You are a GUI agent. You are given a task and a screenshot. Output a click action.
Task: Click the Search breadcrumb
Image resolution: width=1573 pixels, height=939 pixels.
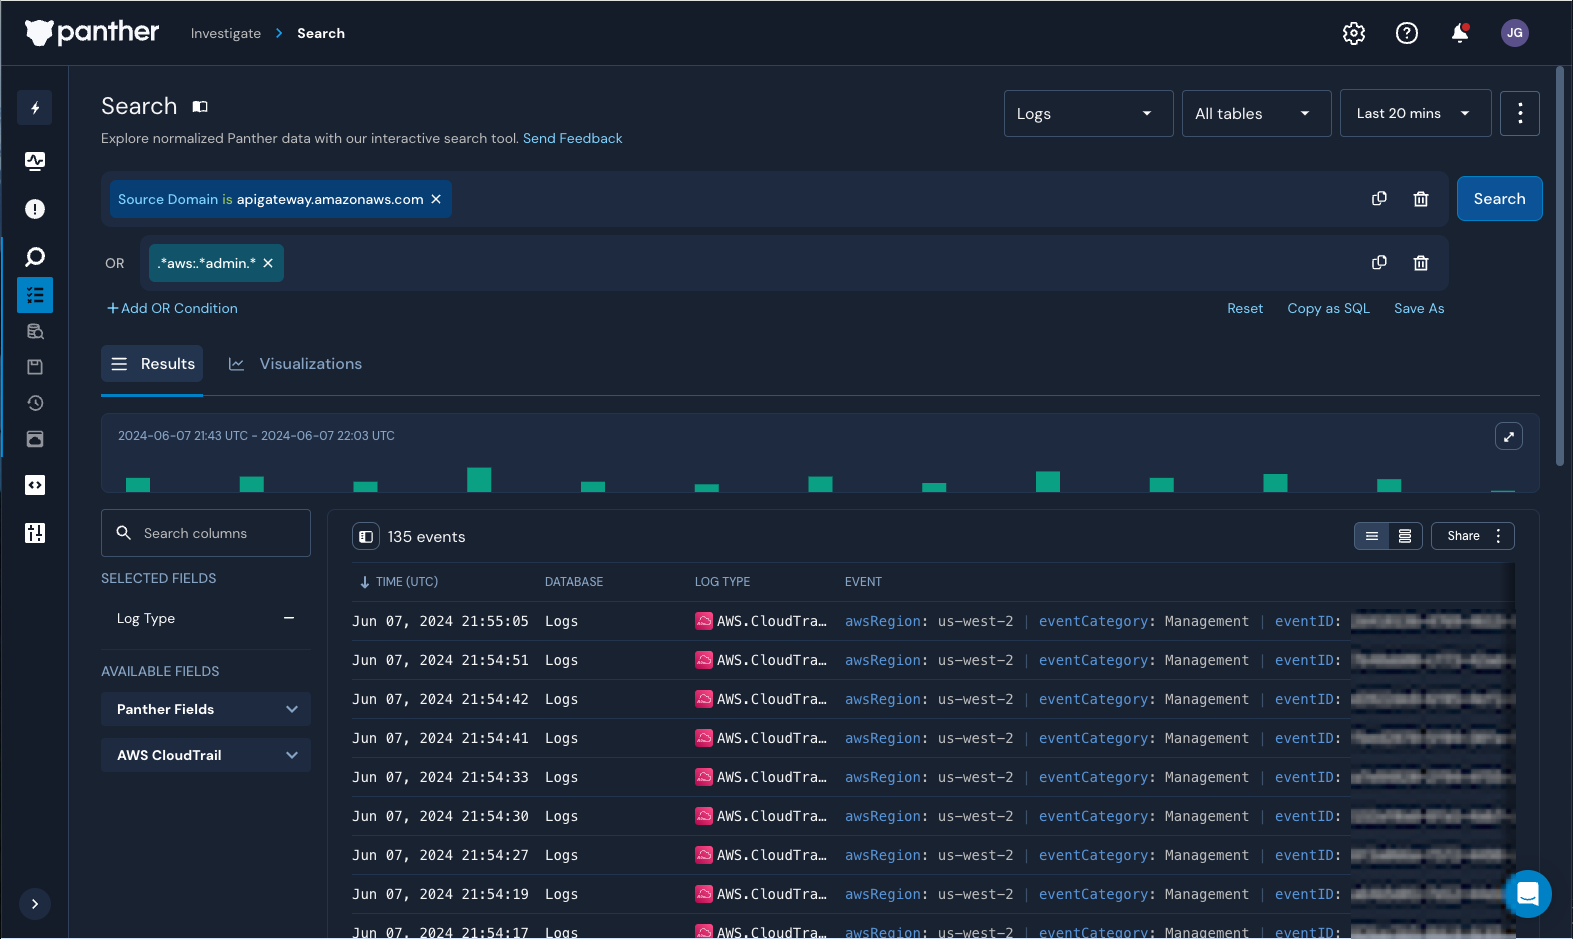click(x=321, y=33)
